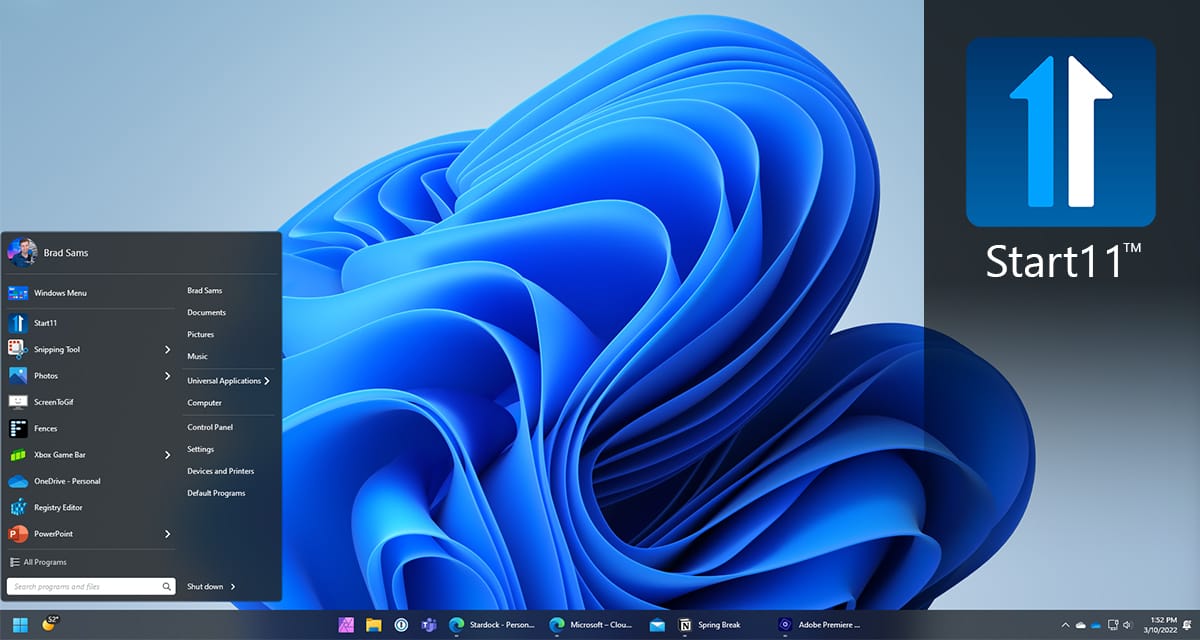Show hidden tray icons with the chevron
Screen dimensions: 1200x640
[x=1064, y=625]
